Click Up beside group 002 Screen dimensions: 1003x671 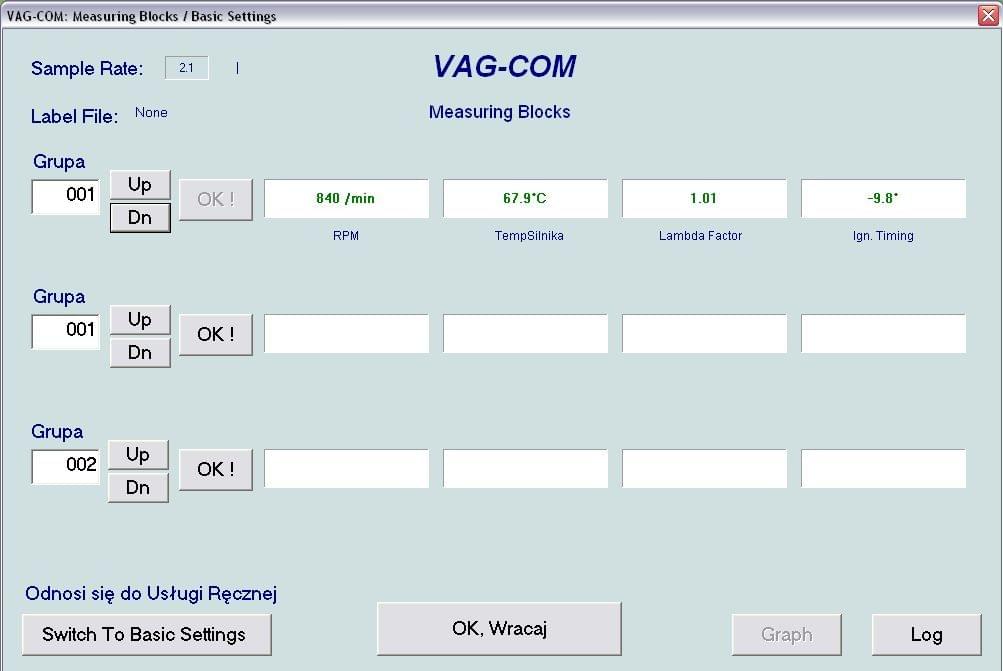click(x=138, y=455)
